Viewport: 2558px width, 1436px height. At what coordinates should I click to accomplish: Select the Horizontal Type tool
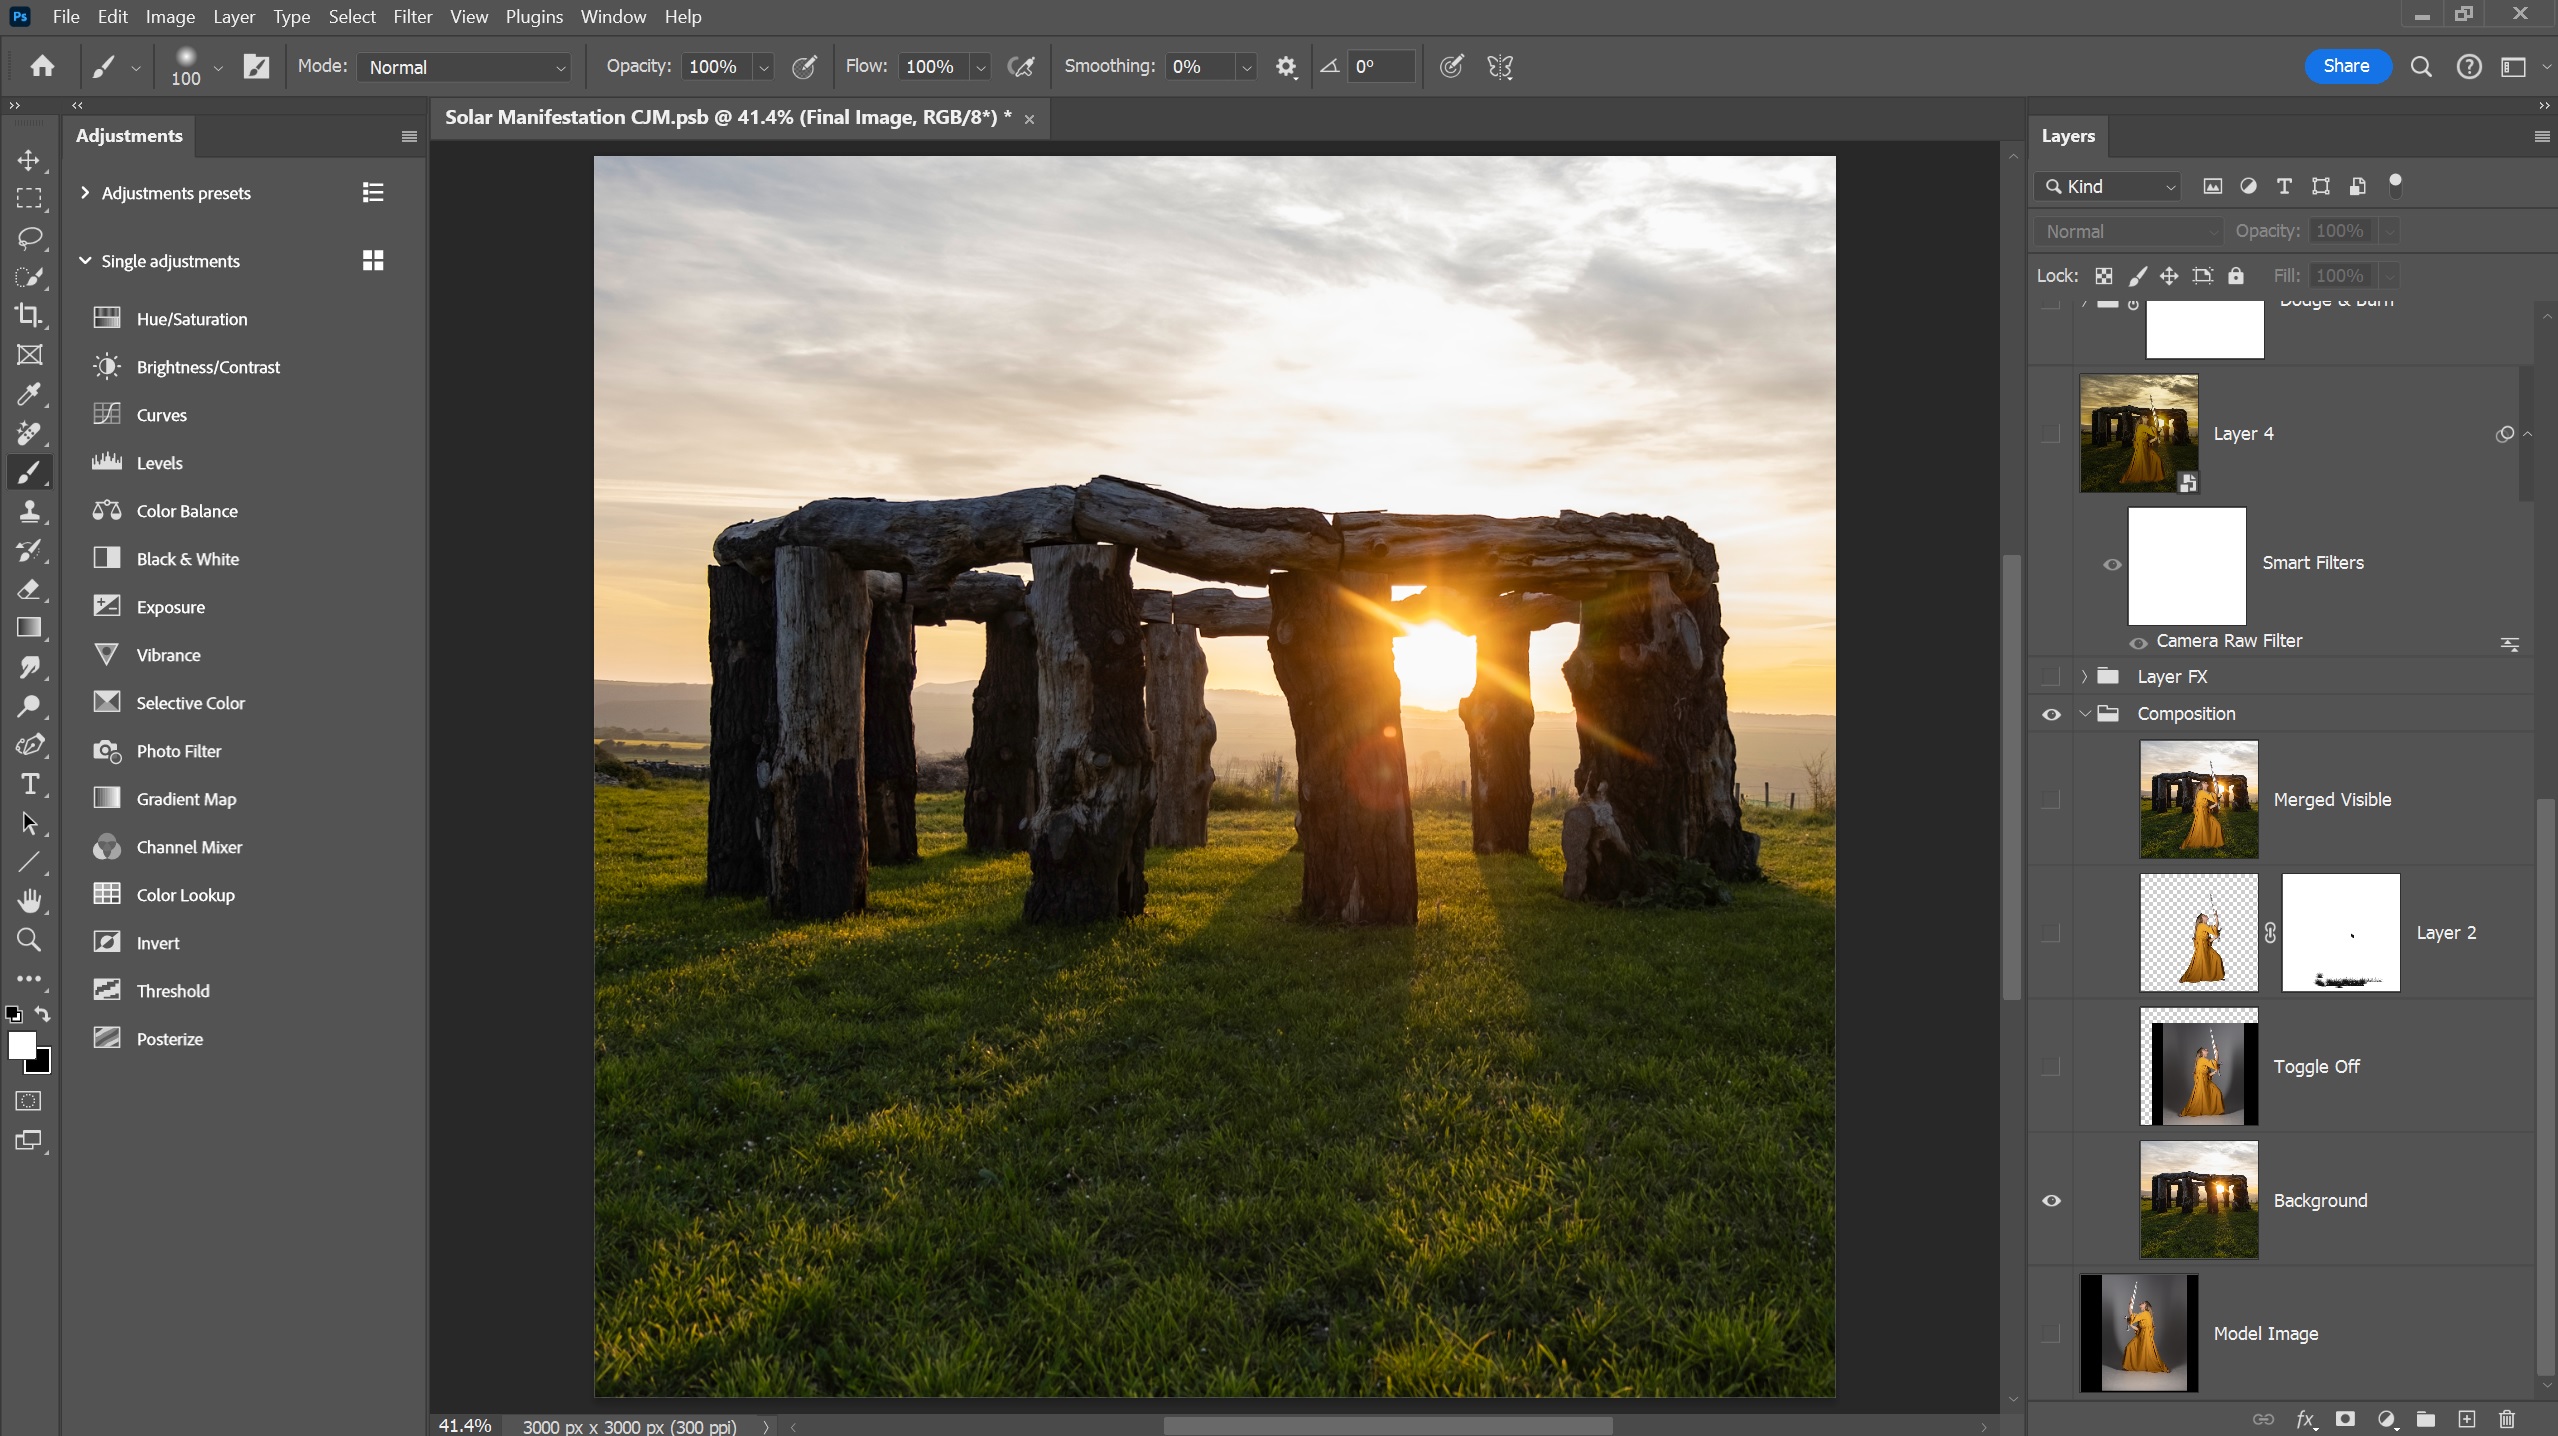coord(28,785)
